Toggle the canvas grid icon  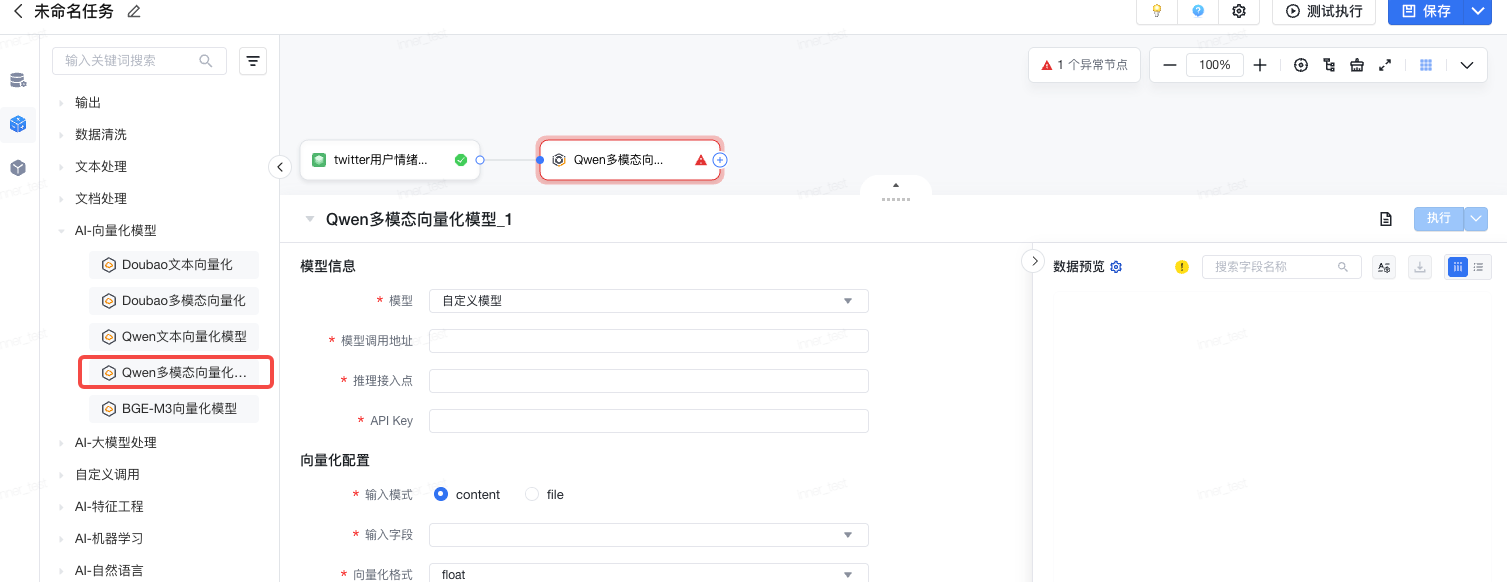(1427, 65)
